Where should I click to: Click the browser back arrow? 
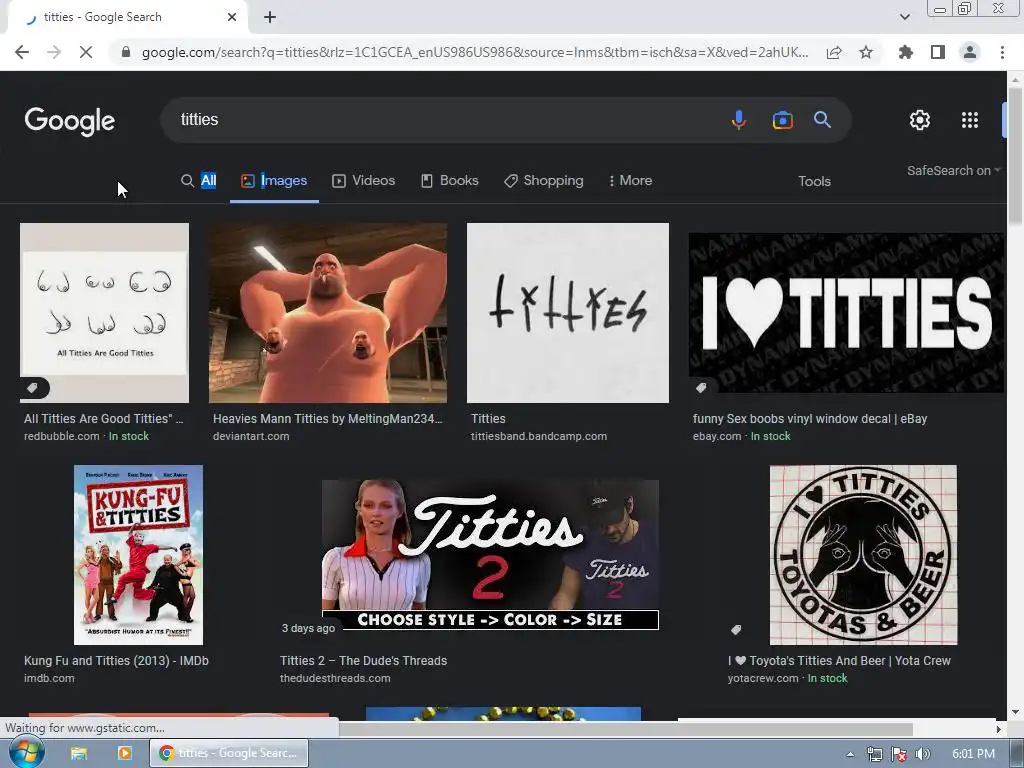(22, 52)
